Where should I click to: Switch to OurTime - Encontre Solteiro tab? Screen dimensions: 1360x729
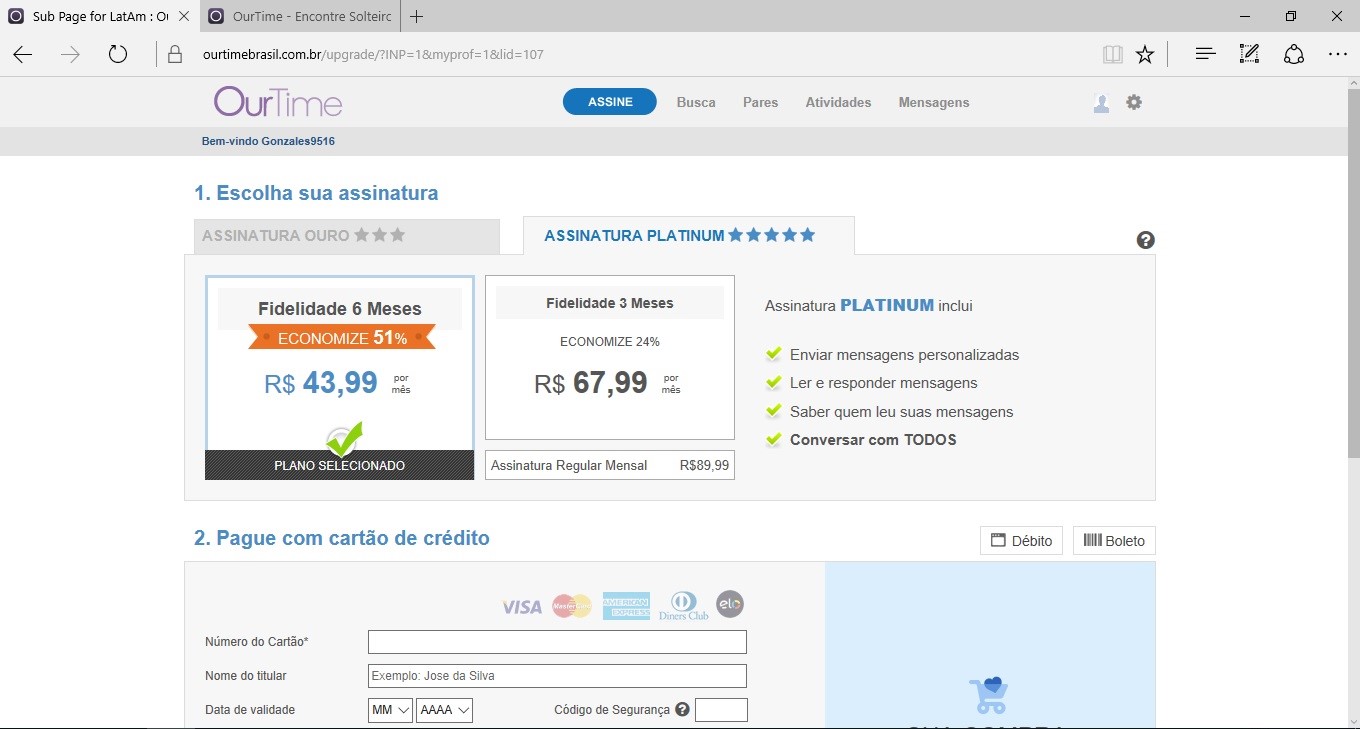(300, 16)
